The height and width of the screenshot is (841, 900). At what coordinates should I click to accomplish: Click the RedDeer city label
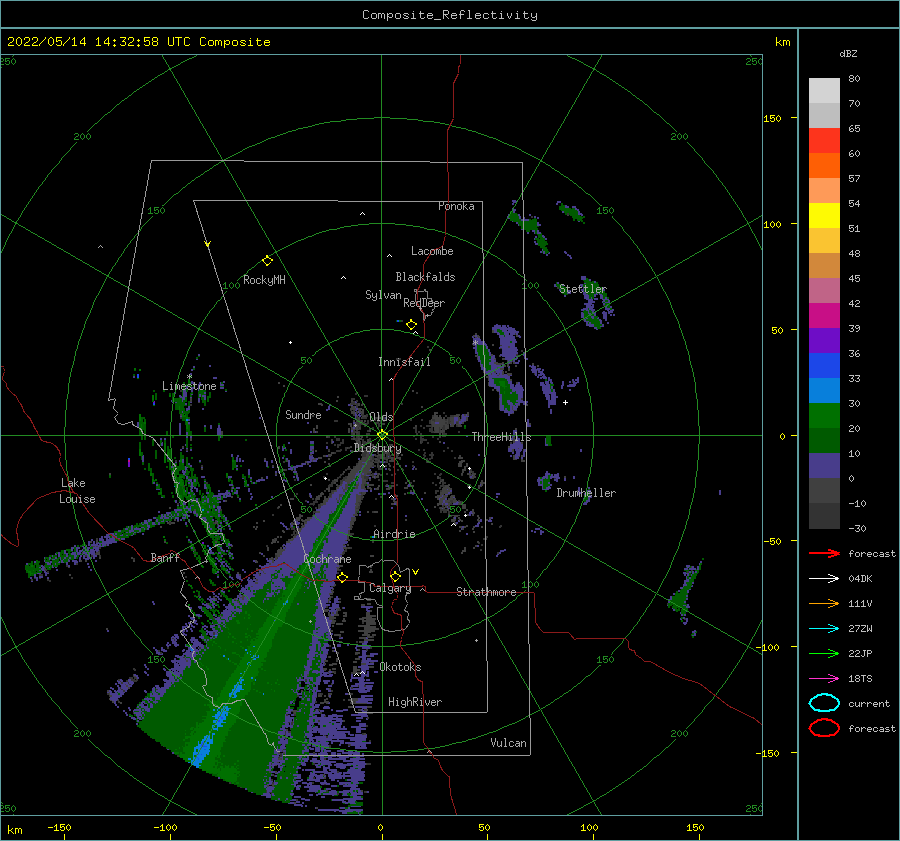(x=424, y=303)
